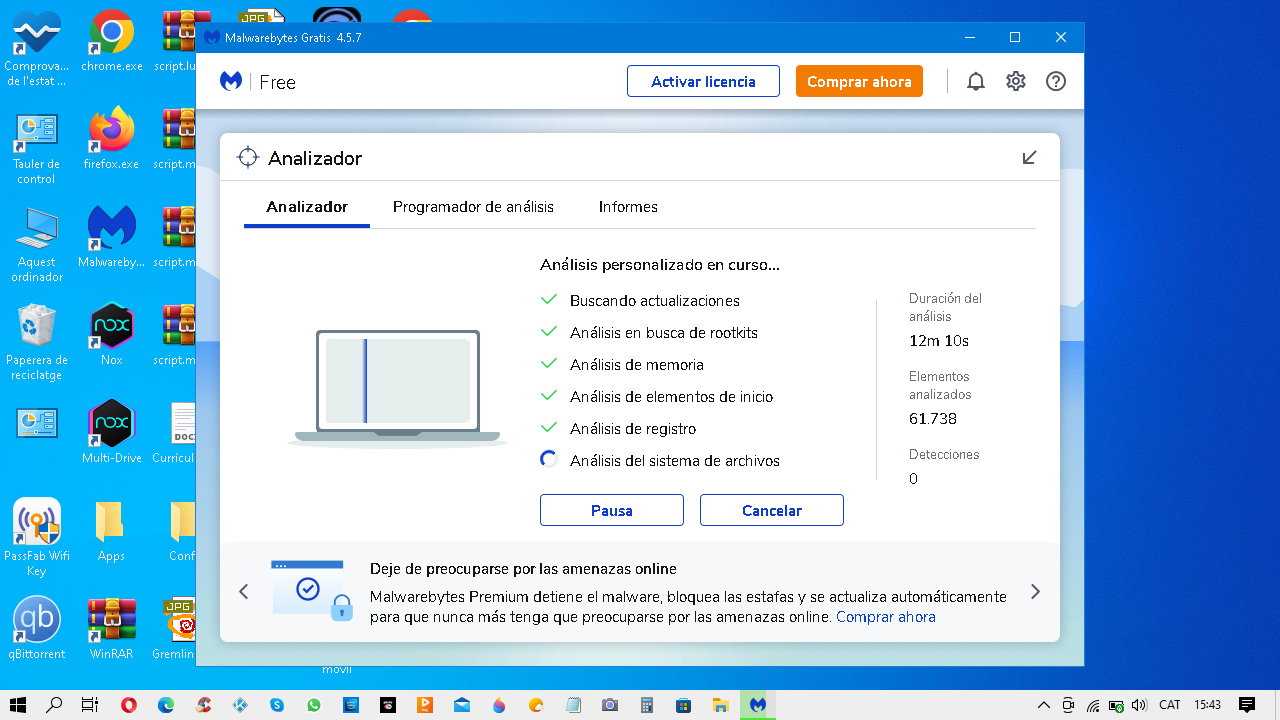The height and width of the screenshot is (720, 1280).
Task: Switch to the Informes tab
Action: point(628,207)
